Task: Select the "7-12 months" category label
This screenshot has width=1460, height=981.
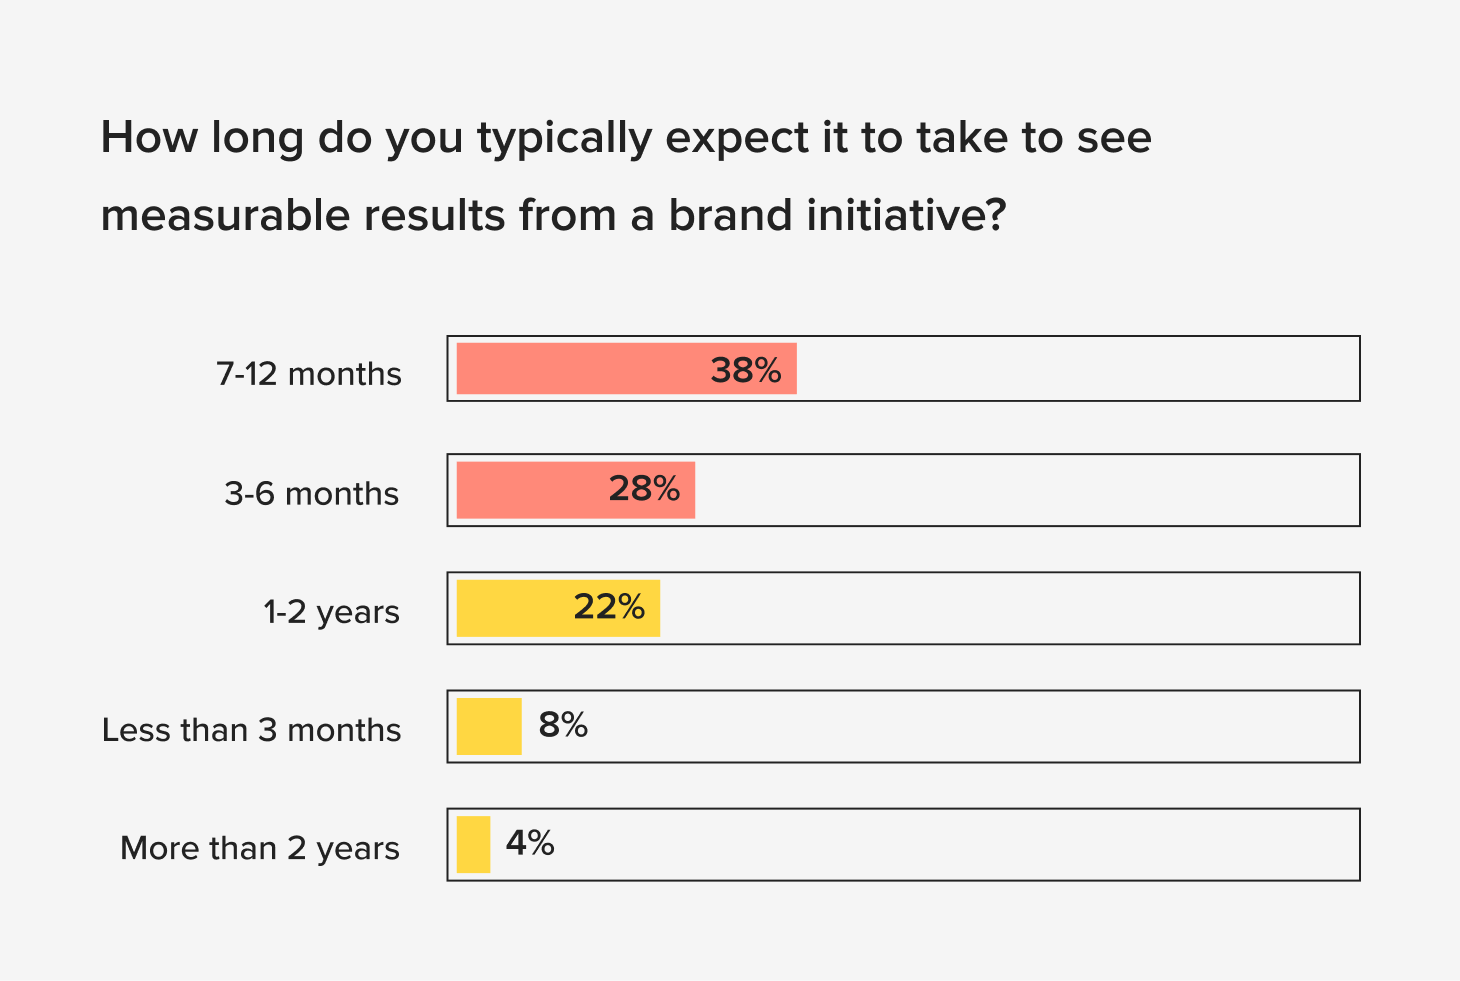Action: coord(309,374)
